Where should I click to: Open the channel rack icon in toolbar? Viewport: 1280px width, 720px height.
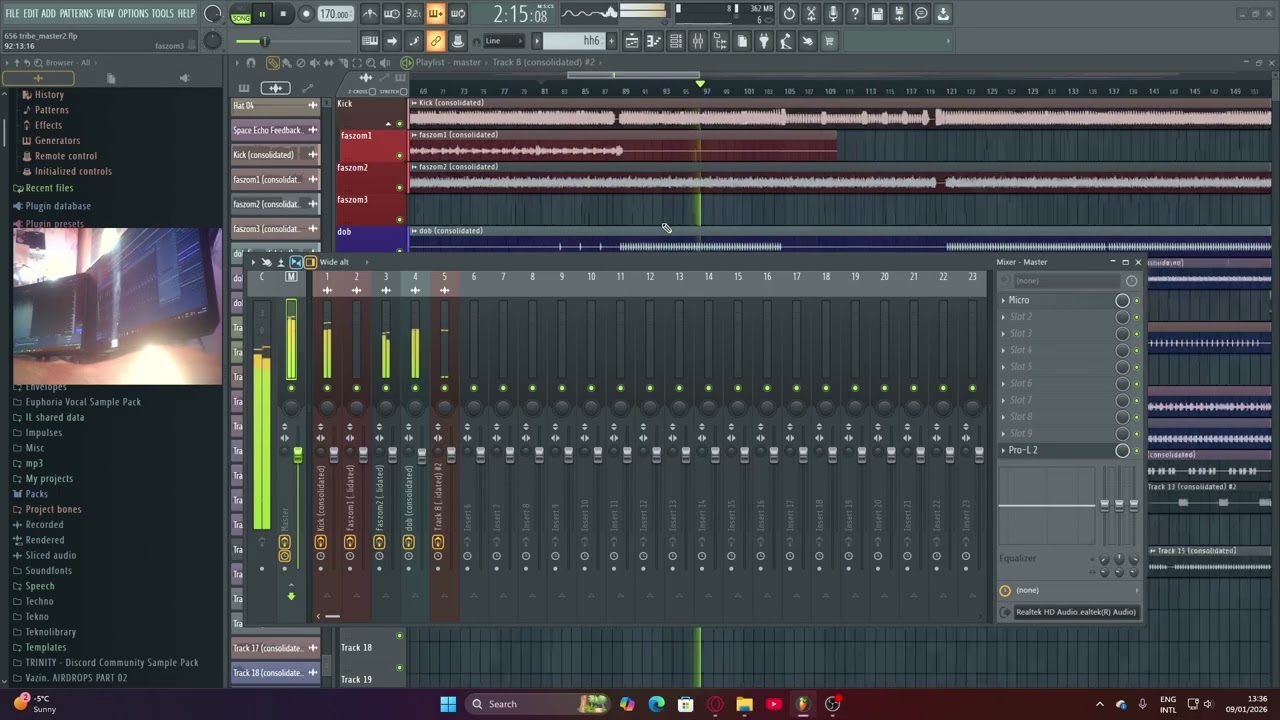[x=675, y=41]
